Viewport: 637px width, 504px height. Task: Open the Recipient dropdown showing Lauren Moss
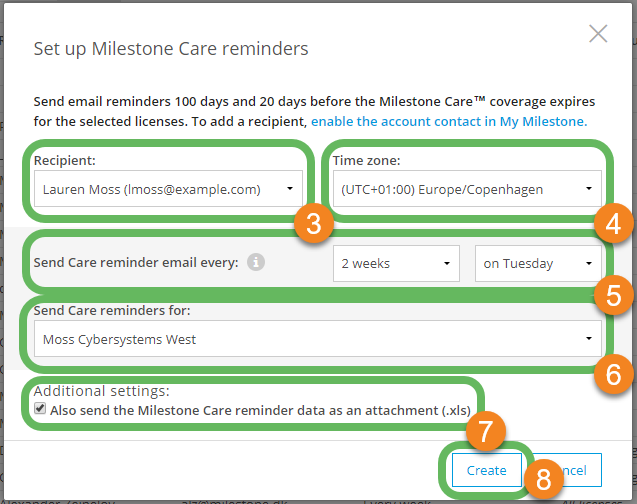click(x=167, y=188)
